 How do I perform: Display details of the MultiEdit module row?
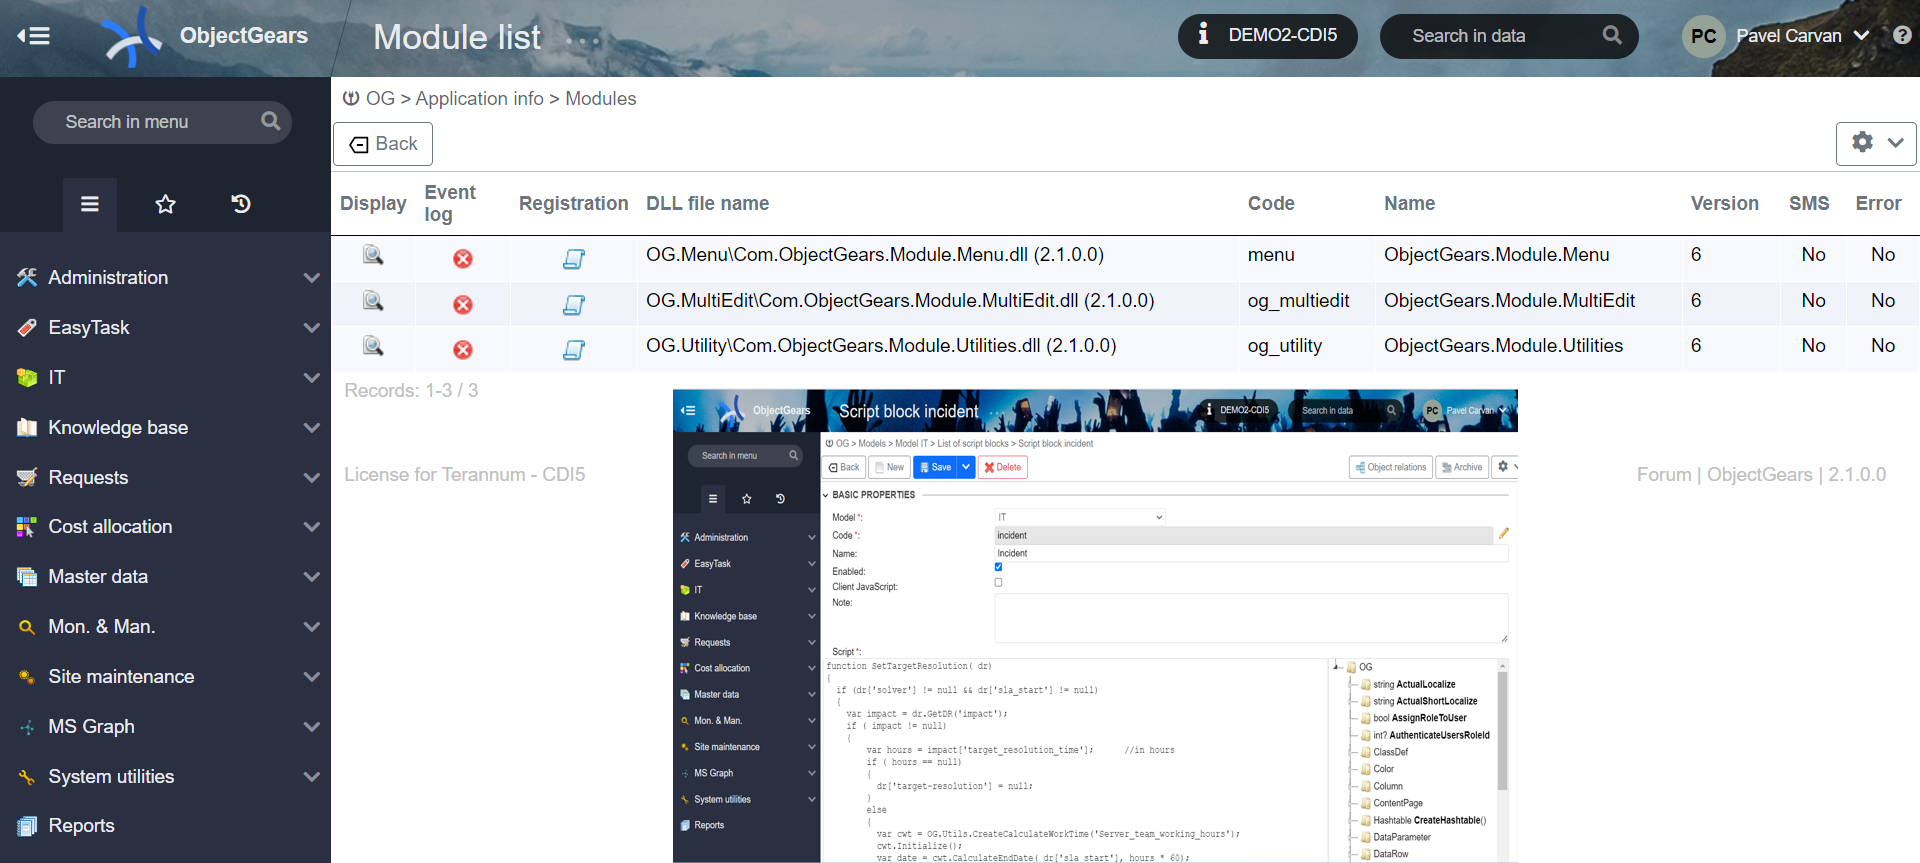[373, 301]
